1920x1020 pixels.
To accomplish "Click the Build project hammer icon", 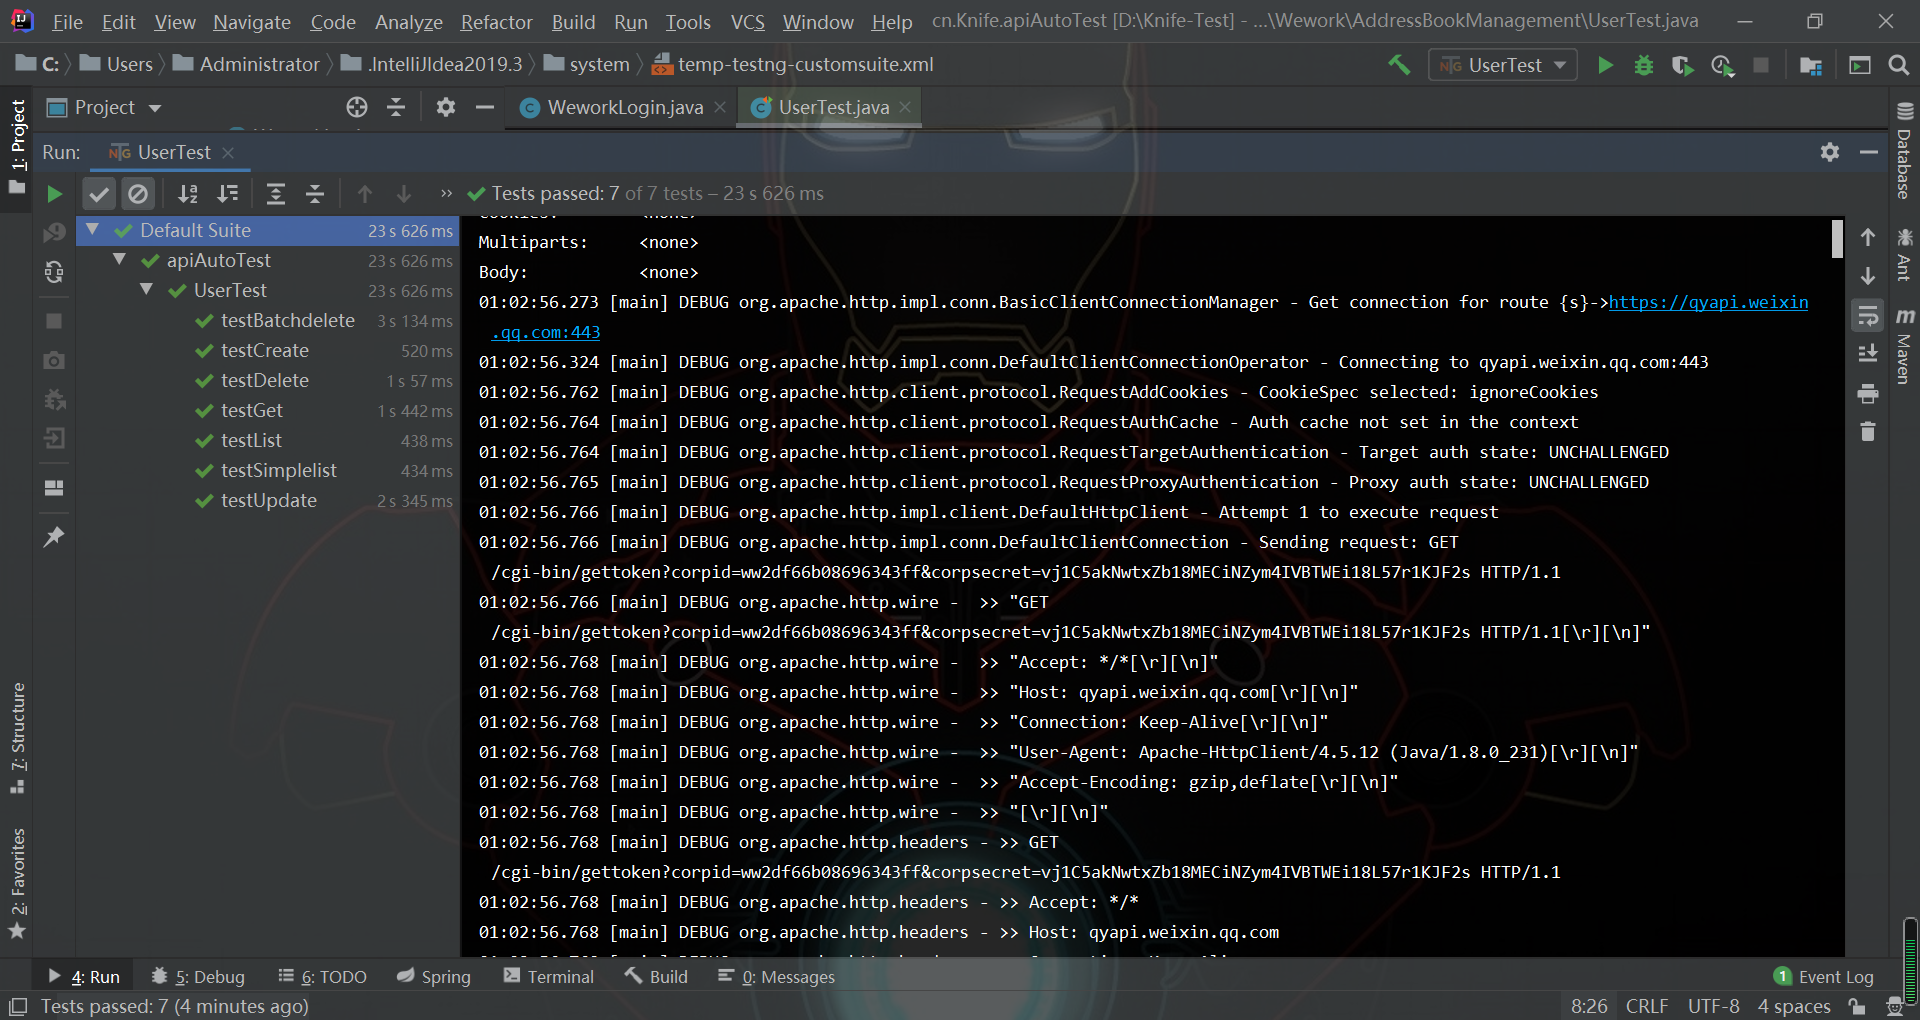I will [1399, 65].
